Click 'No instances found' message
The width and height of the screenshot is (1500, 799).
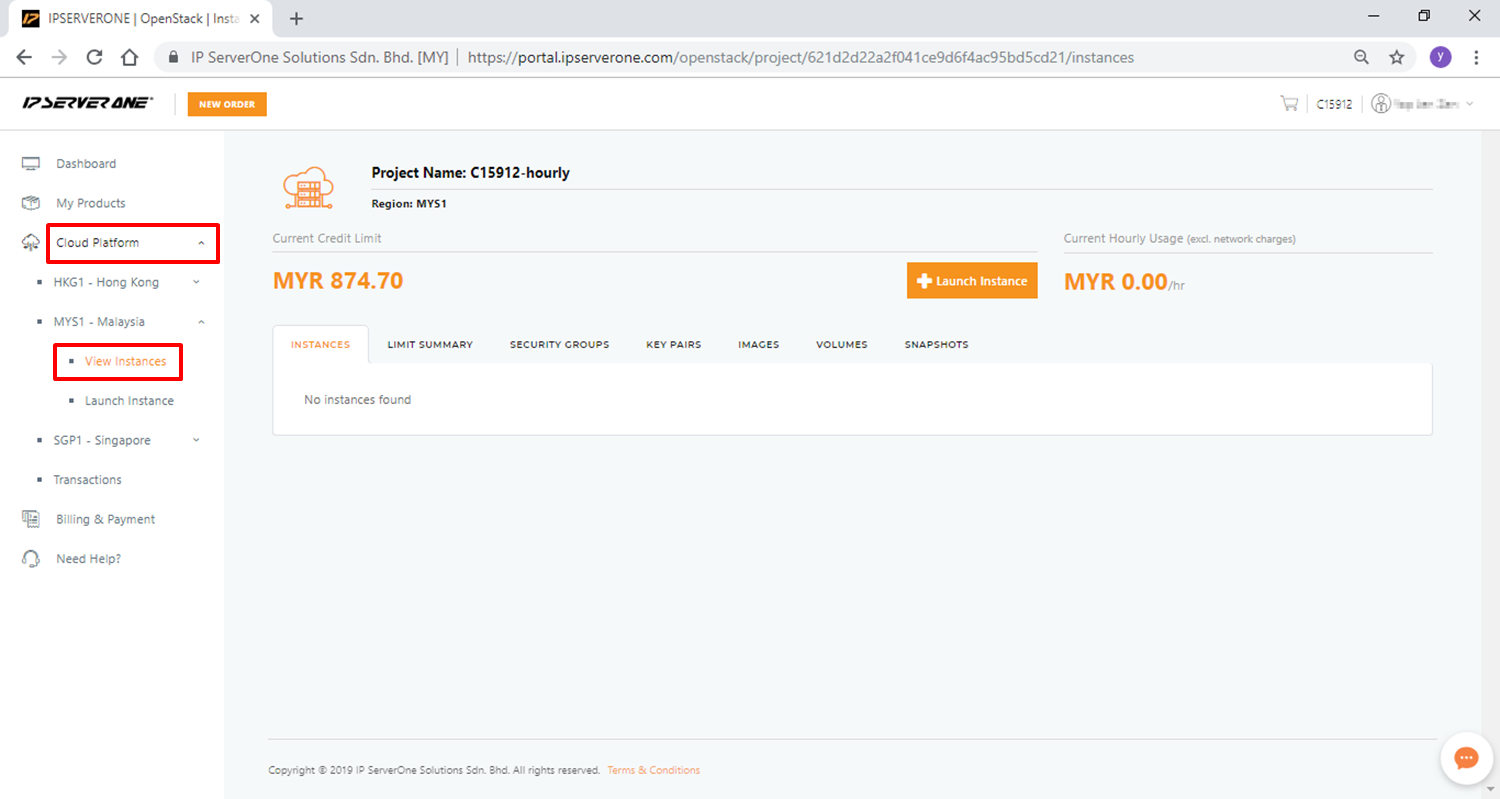(357, 400)
